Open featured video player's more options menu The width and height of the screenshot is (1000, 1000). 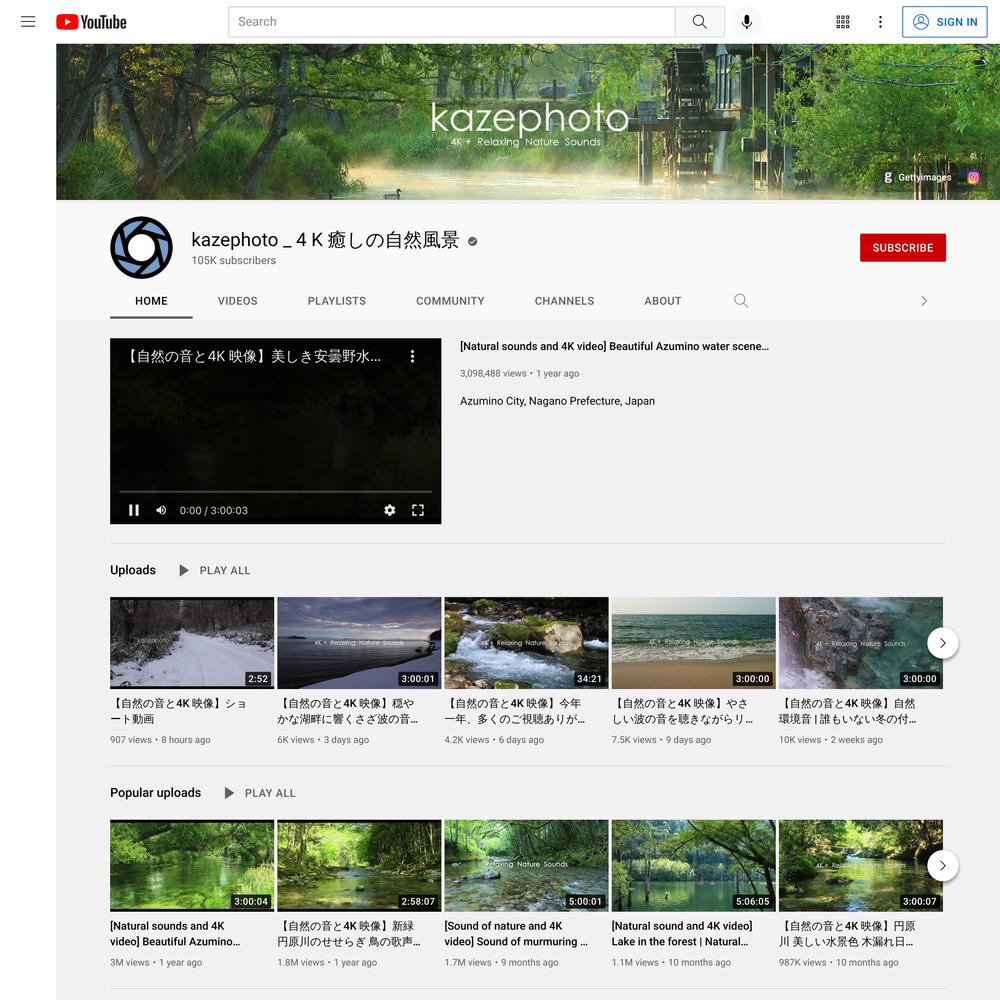(413, 357)
